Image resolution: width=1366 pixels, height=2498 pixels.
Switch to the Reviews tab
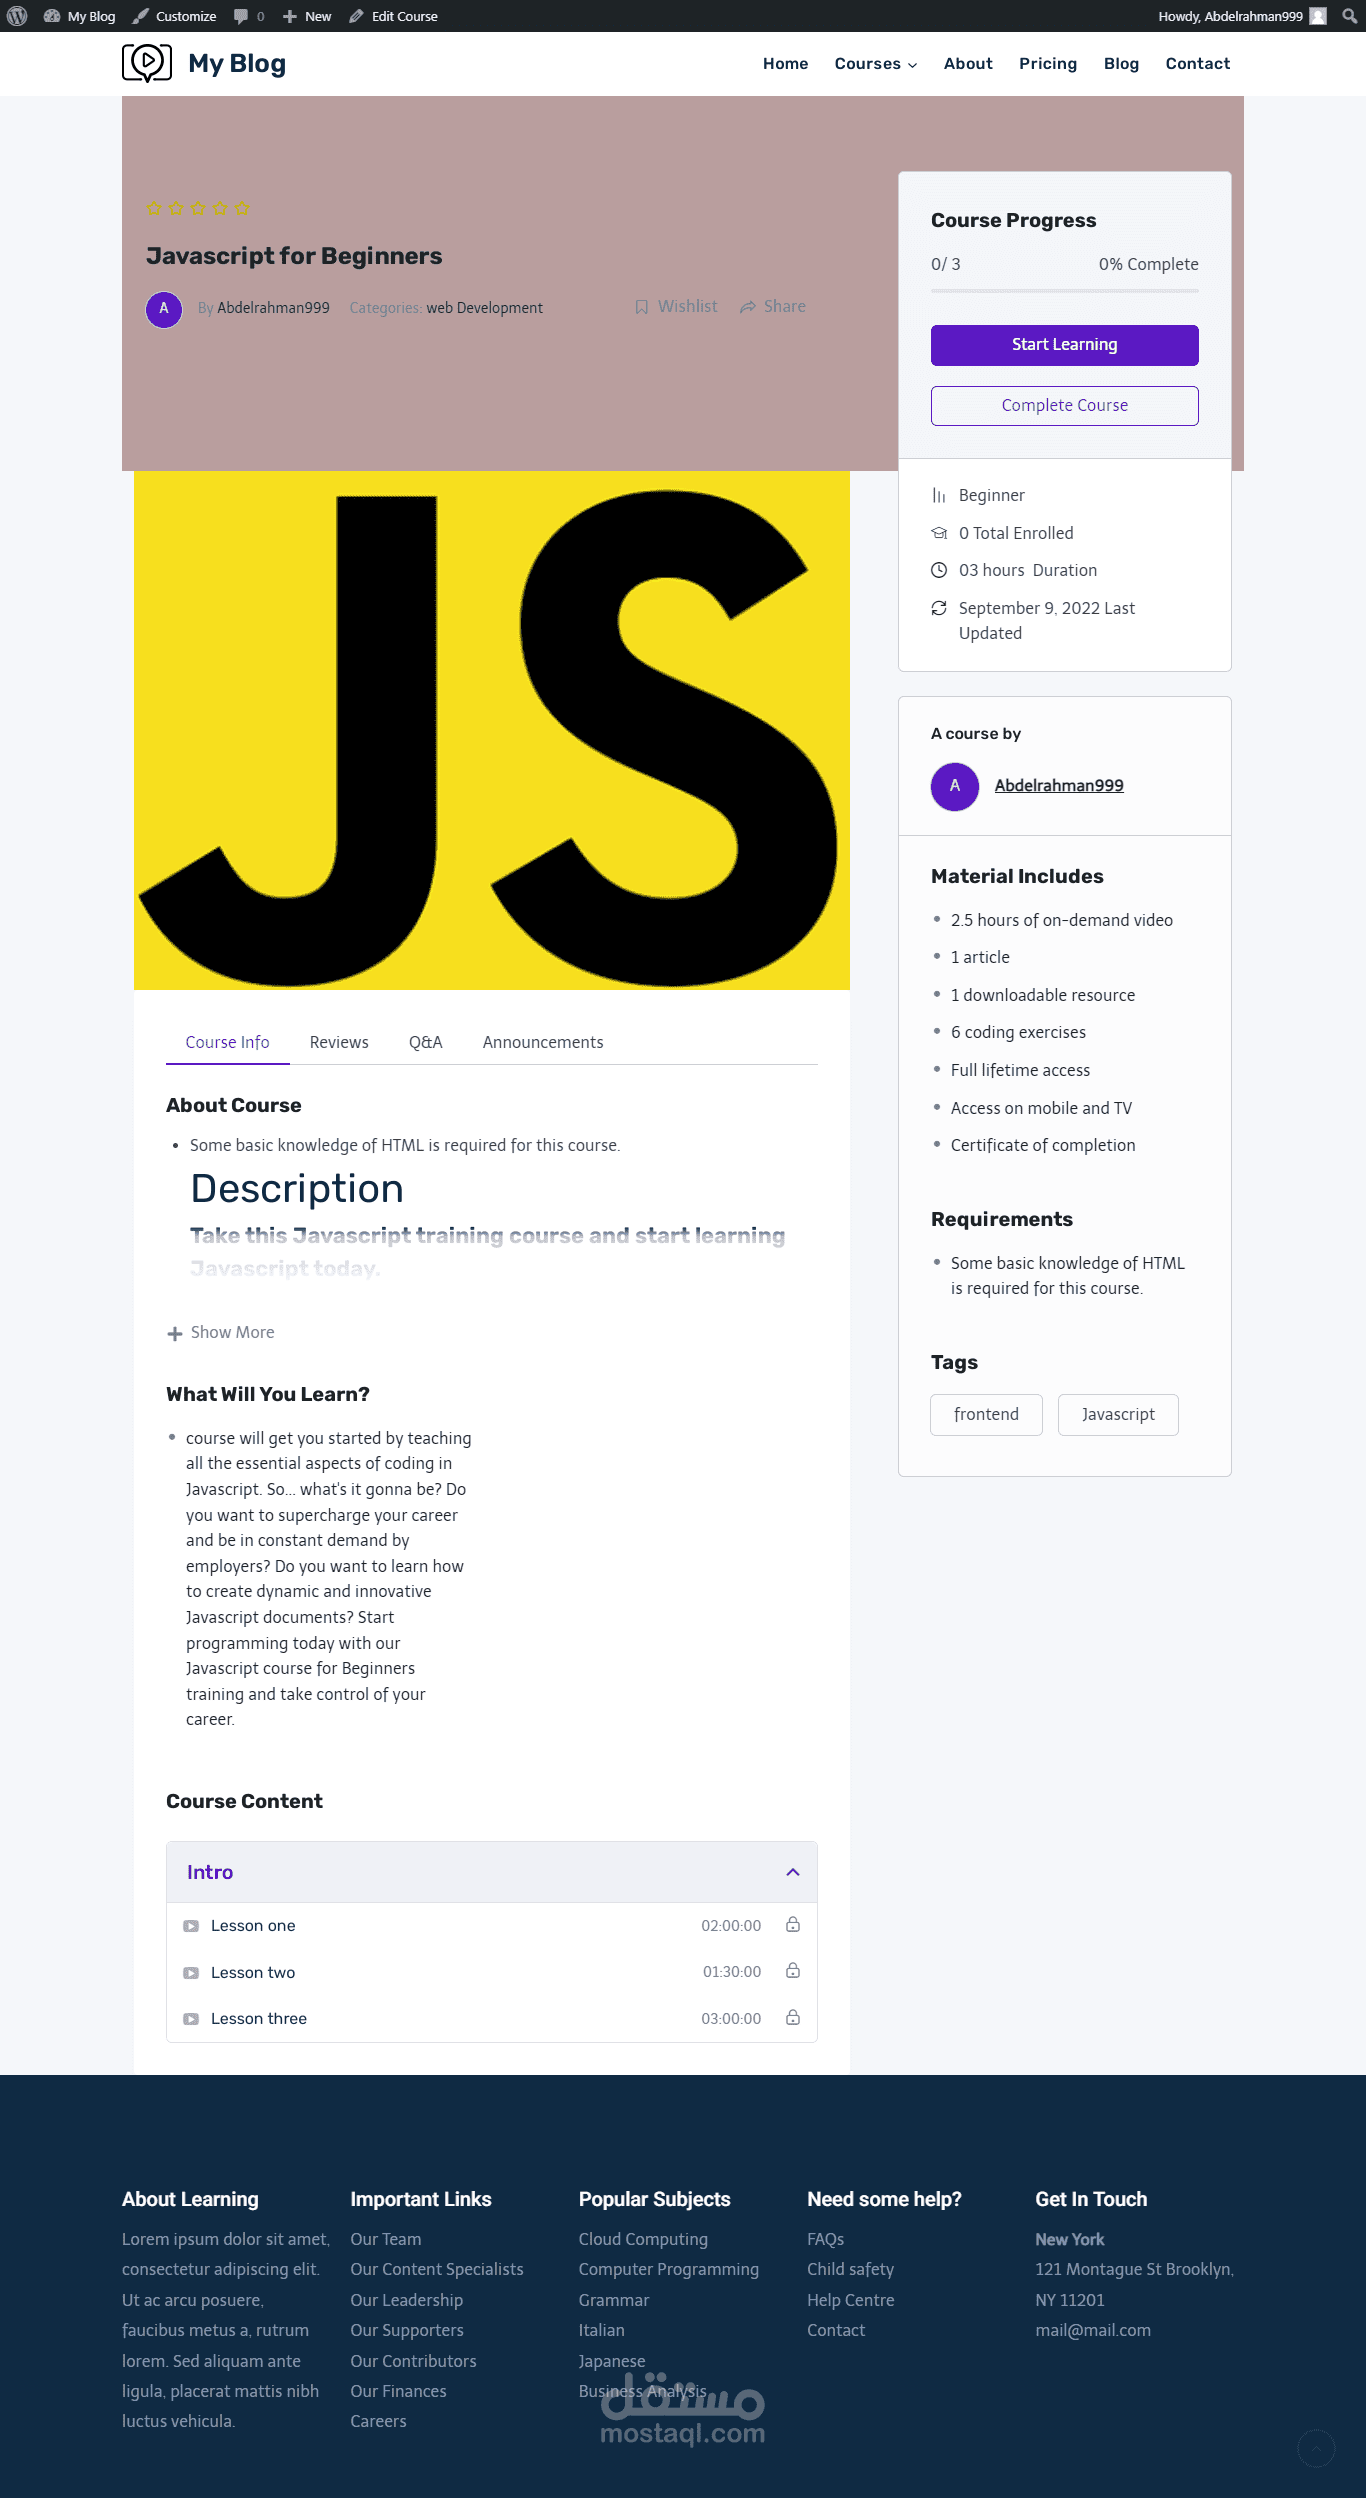339,1042
